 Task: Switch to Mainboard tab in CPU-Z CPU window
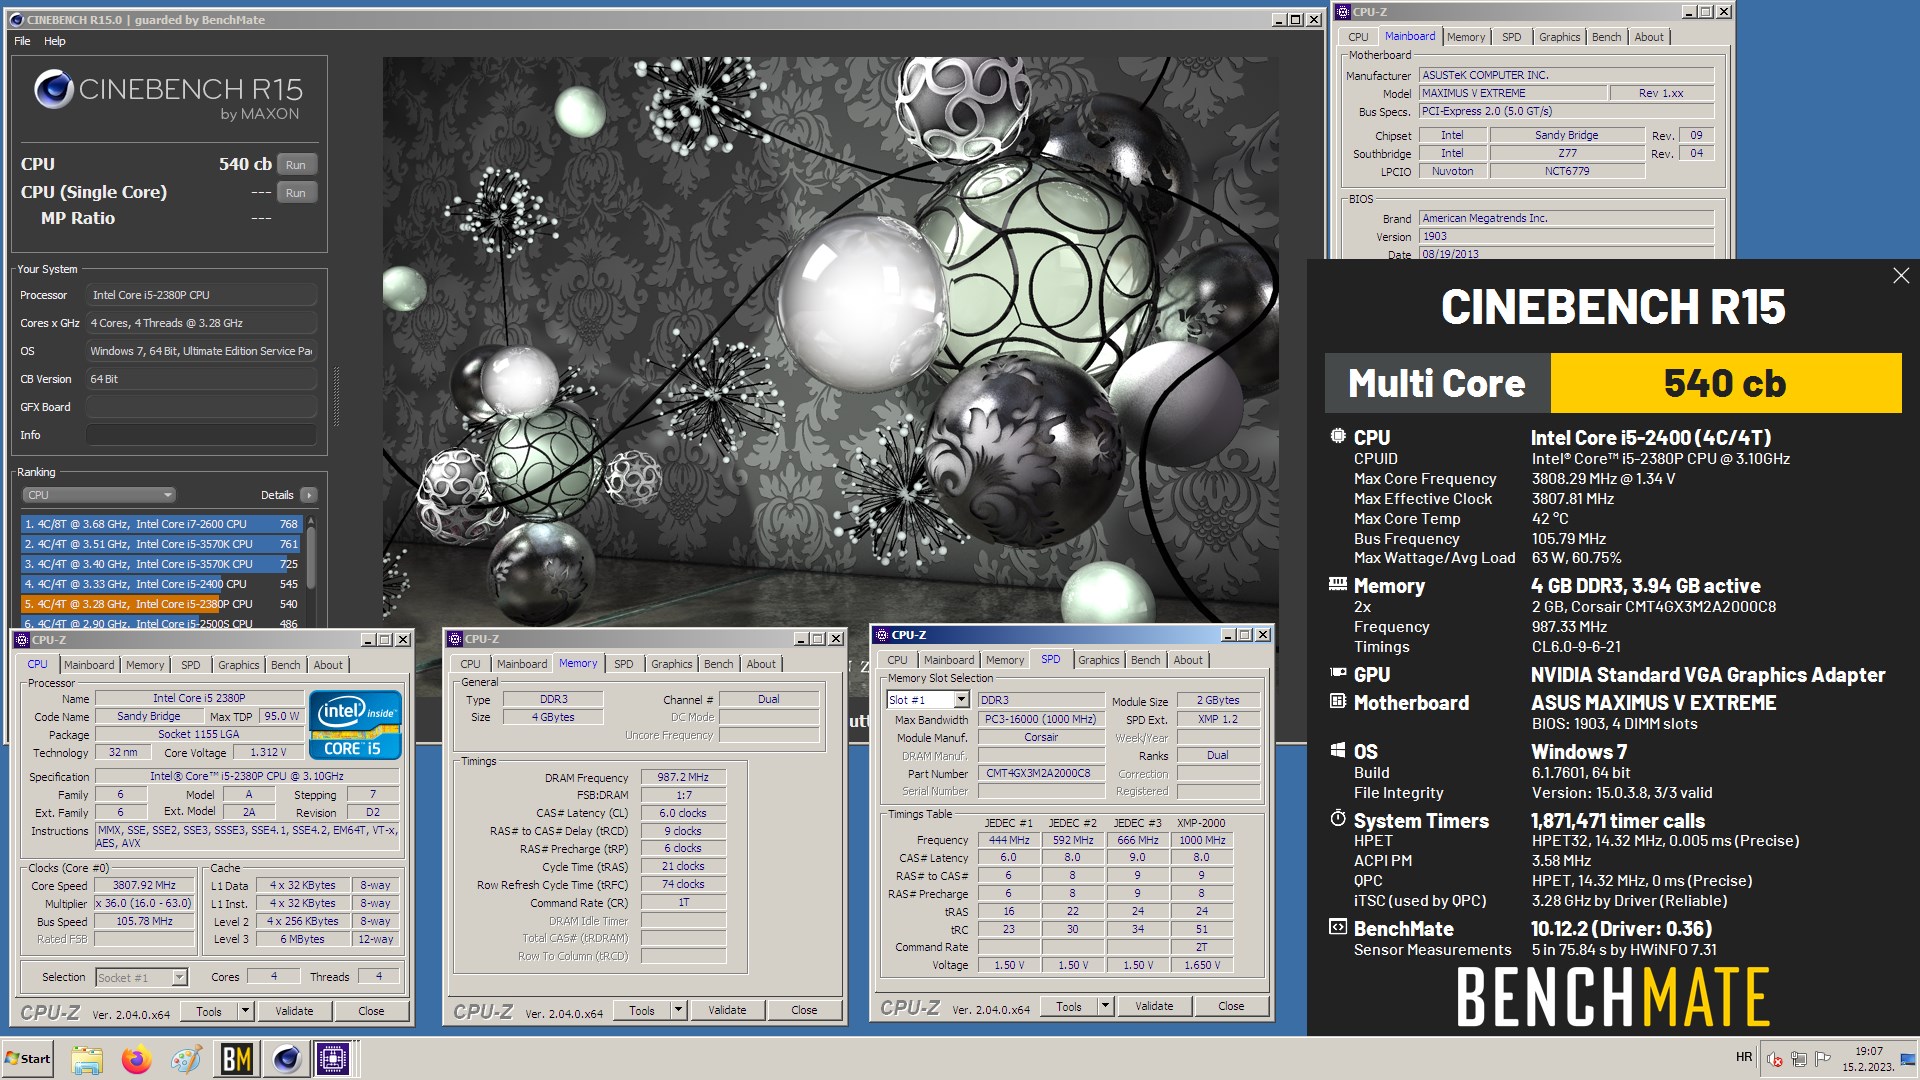point(89,665)
